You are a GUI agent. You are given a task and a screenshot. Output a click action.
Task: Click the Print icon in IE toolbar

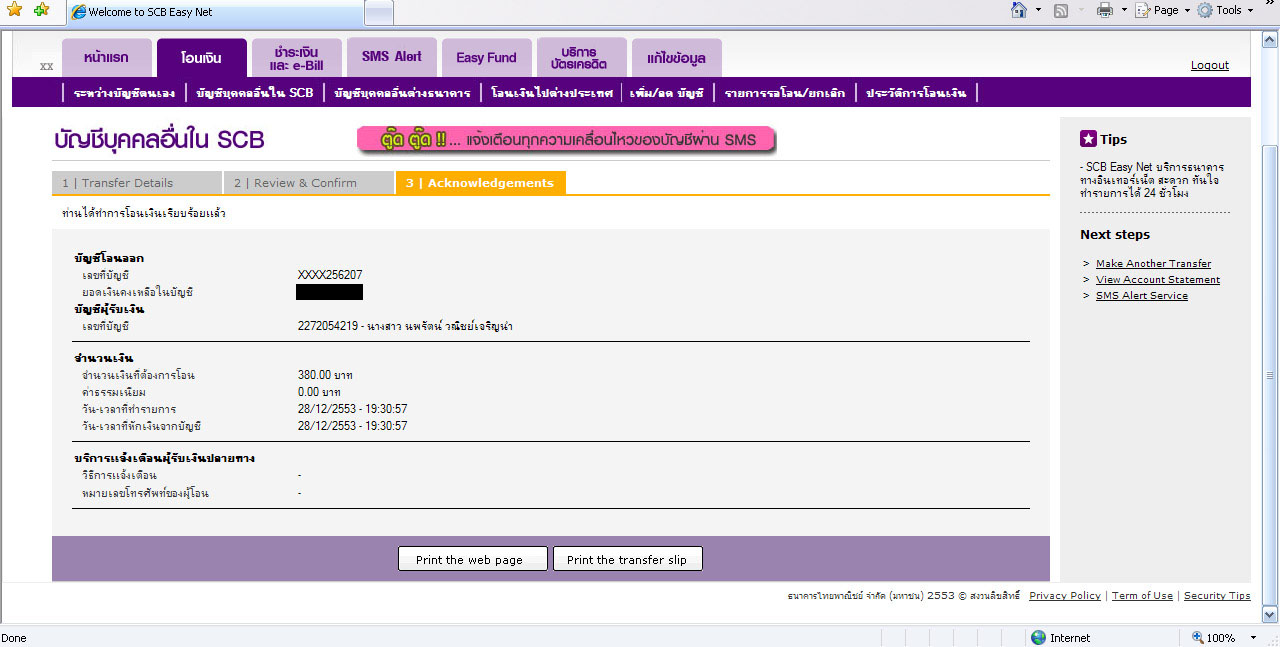point(1105,10)
